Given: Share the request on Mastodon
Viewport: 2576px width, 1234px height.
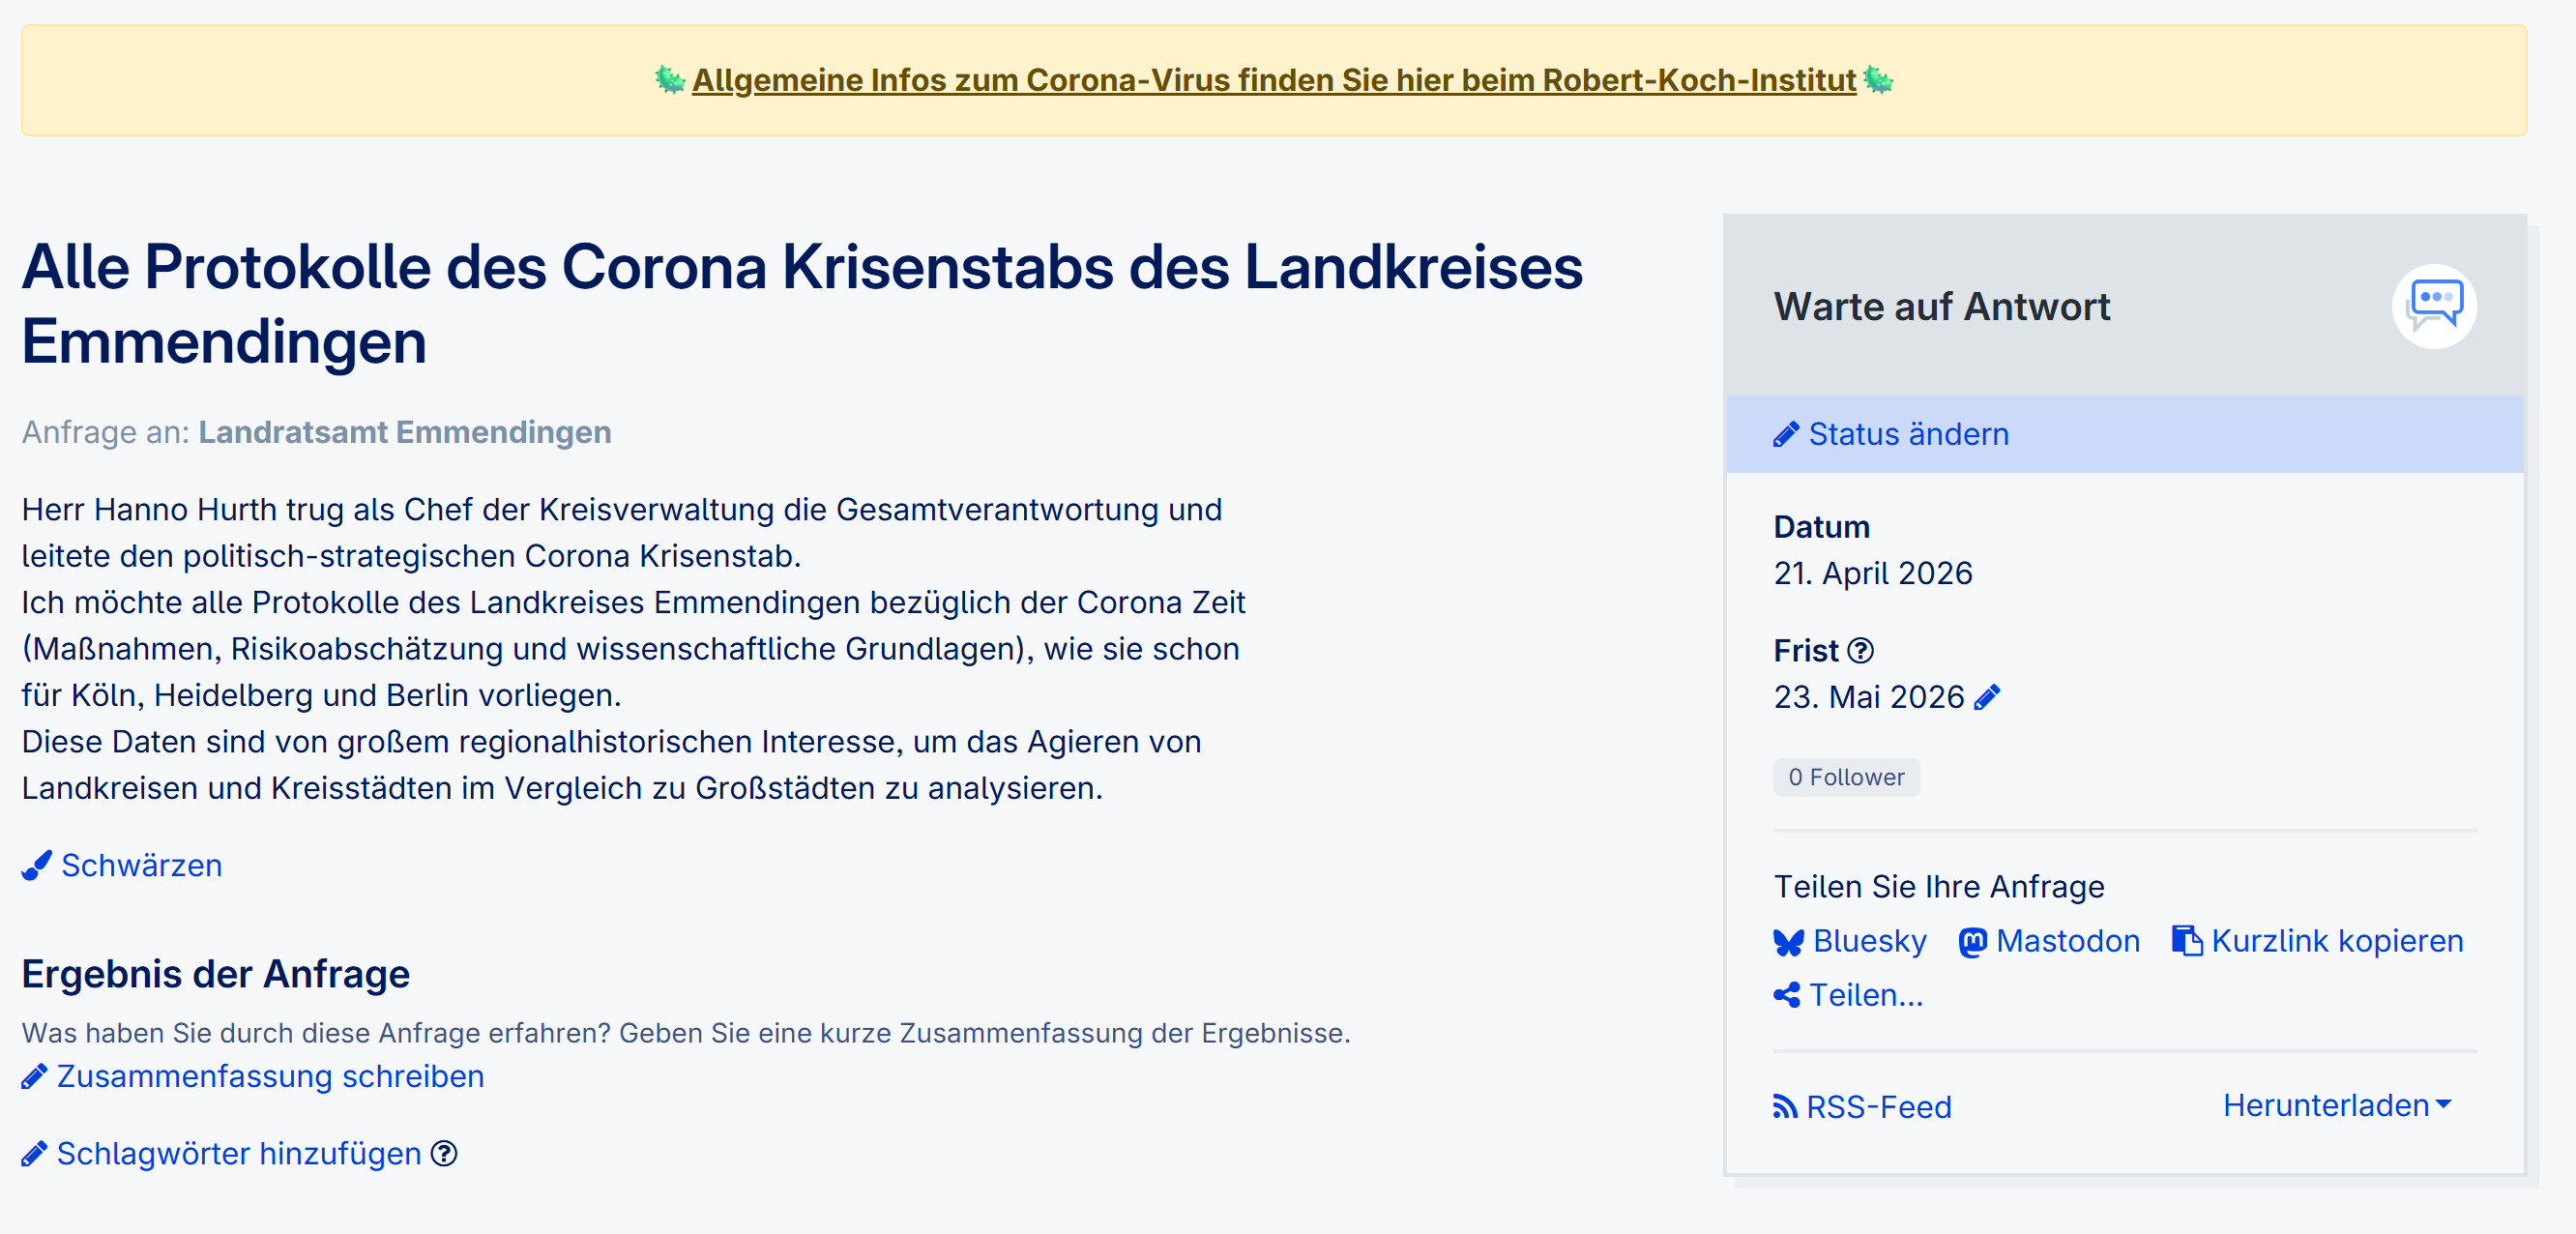Looking at the screenshot, I should click(x=2067, y=941).
